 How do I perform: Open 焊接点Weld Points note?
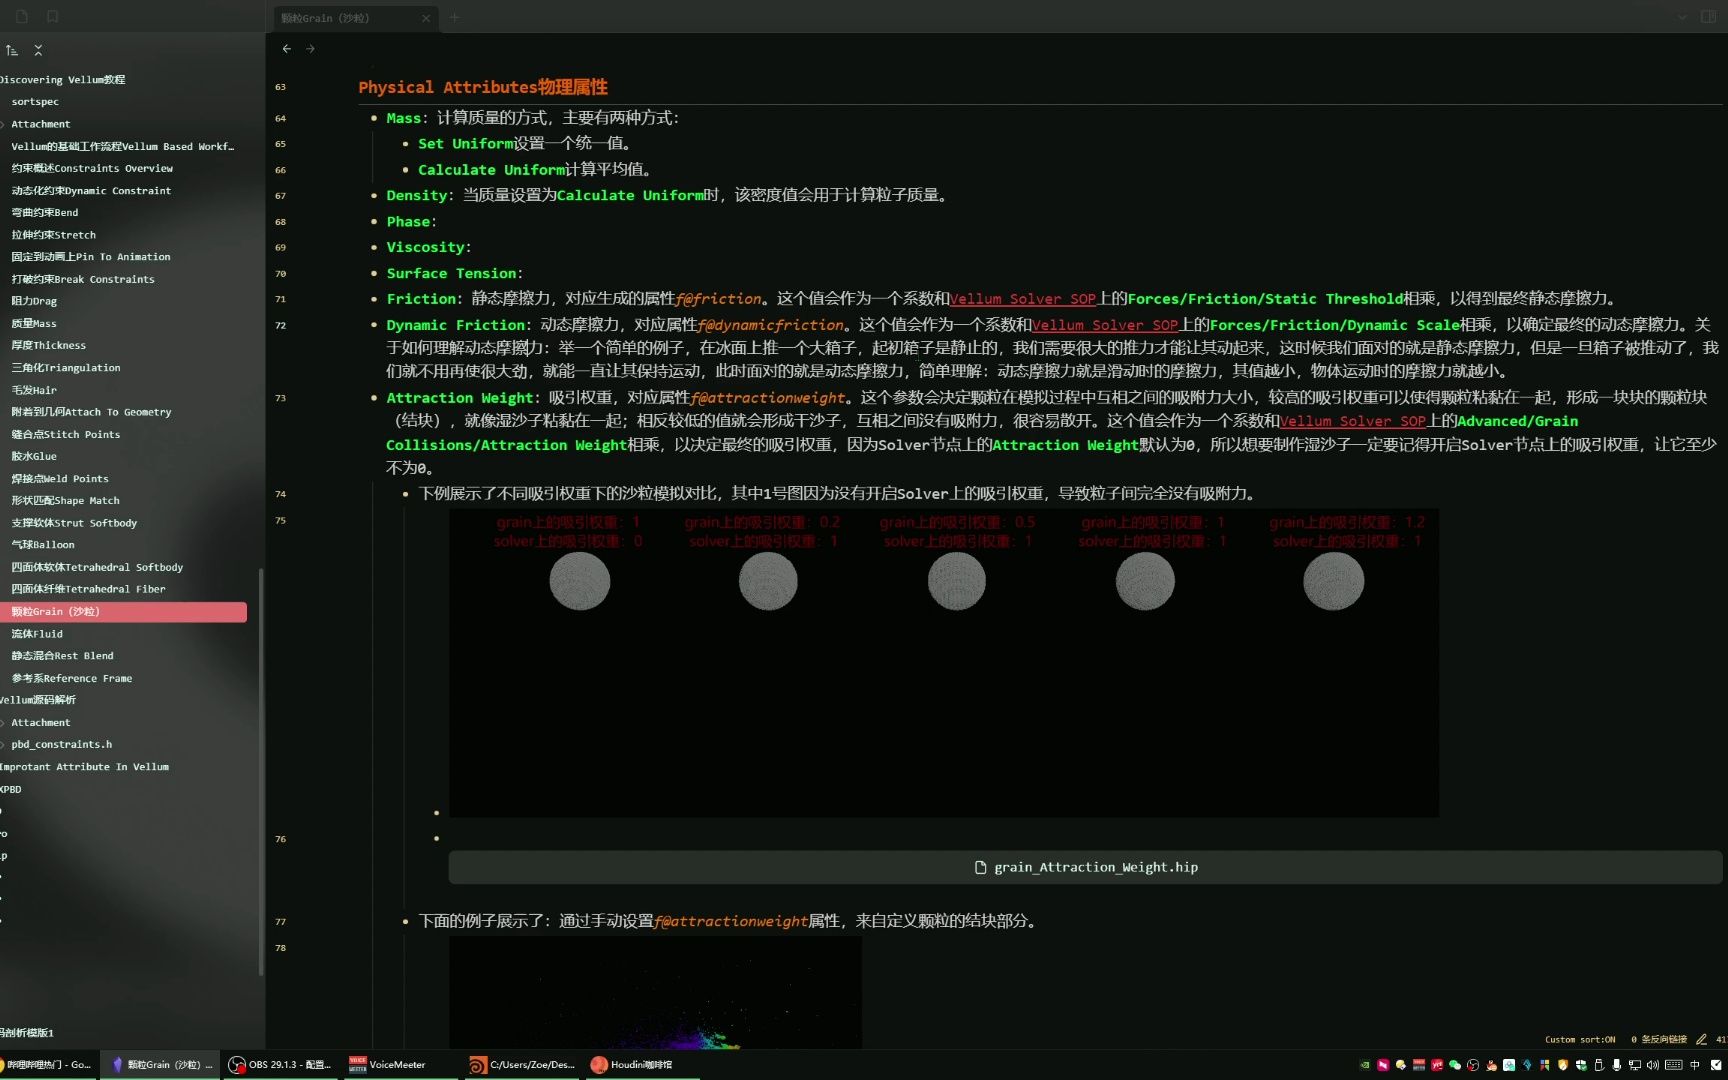point(59,478)
